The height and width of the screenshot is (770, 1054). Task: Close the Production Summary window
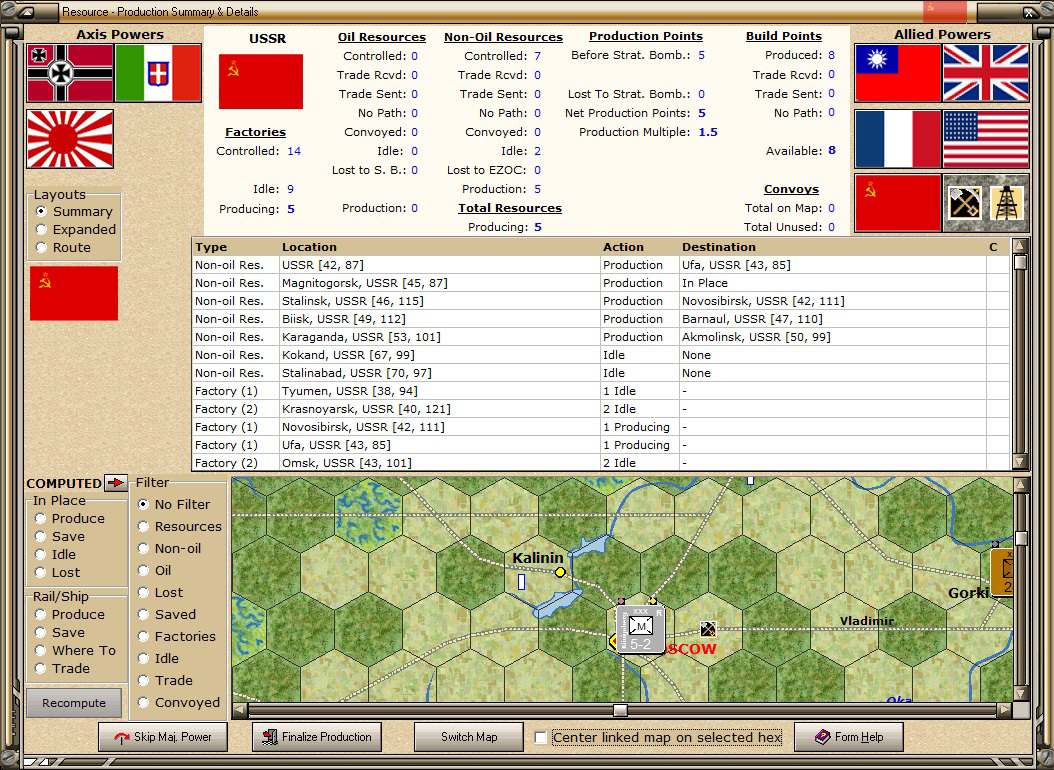[x=1030, y=11]
